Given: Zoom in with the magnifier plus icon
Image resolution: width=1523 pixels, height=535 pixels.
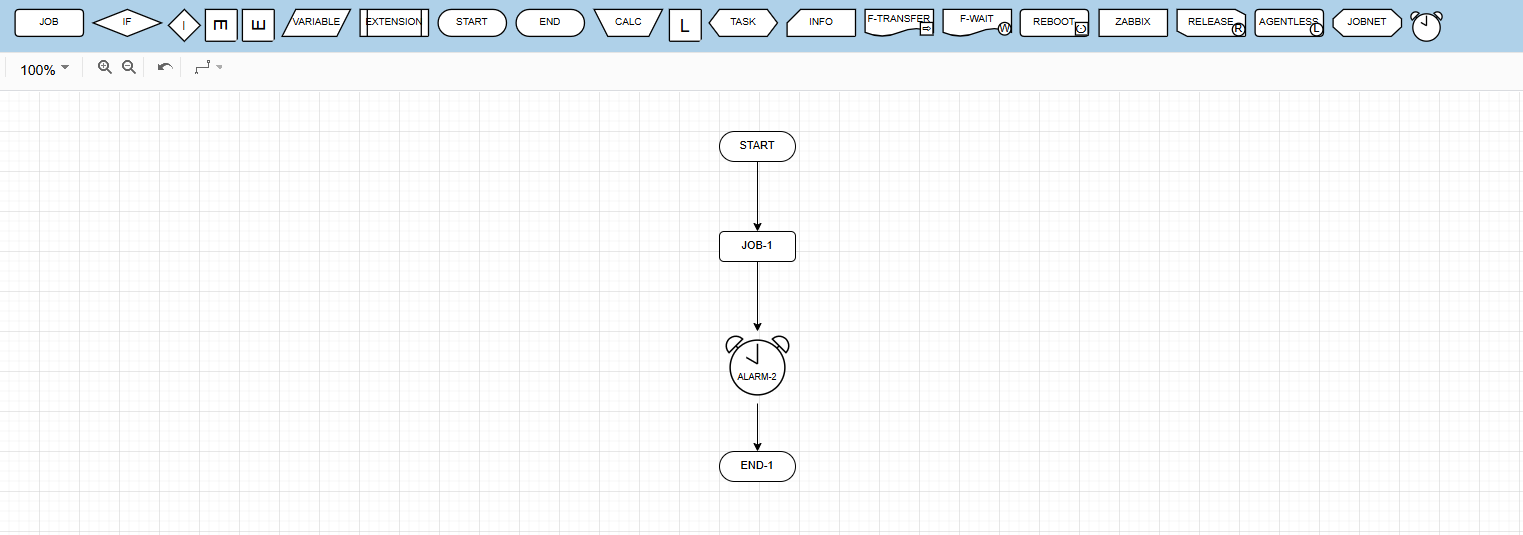Looking at the screenshot, I should coord(104,67).
